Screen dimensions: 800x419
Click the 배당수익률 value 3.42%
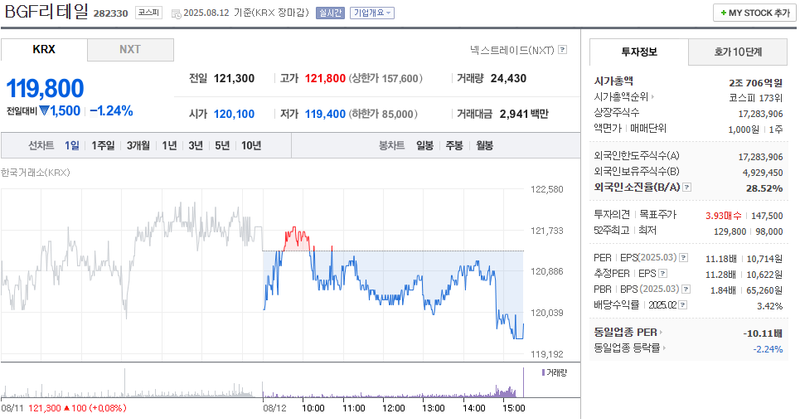coord(770,306)
